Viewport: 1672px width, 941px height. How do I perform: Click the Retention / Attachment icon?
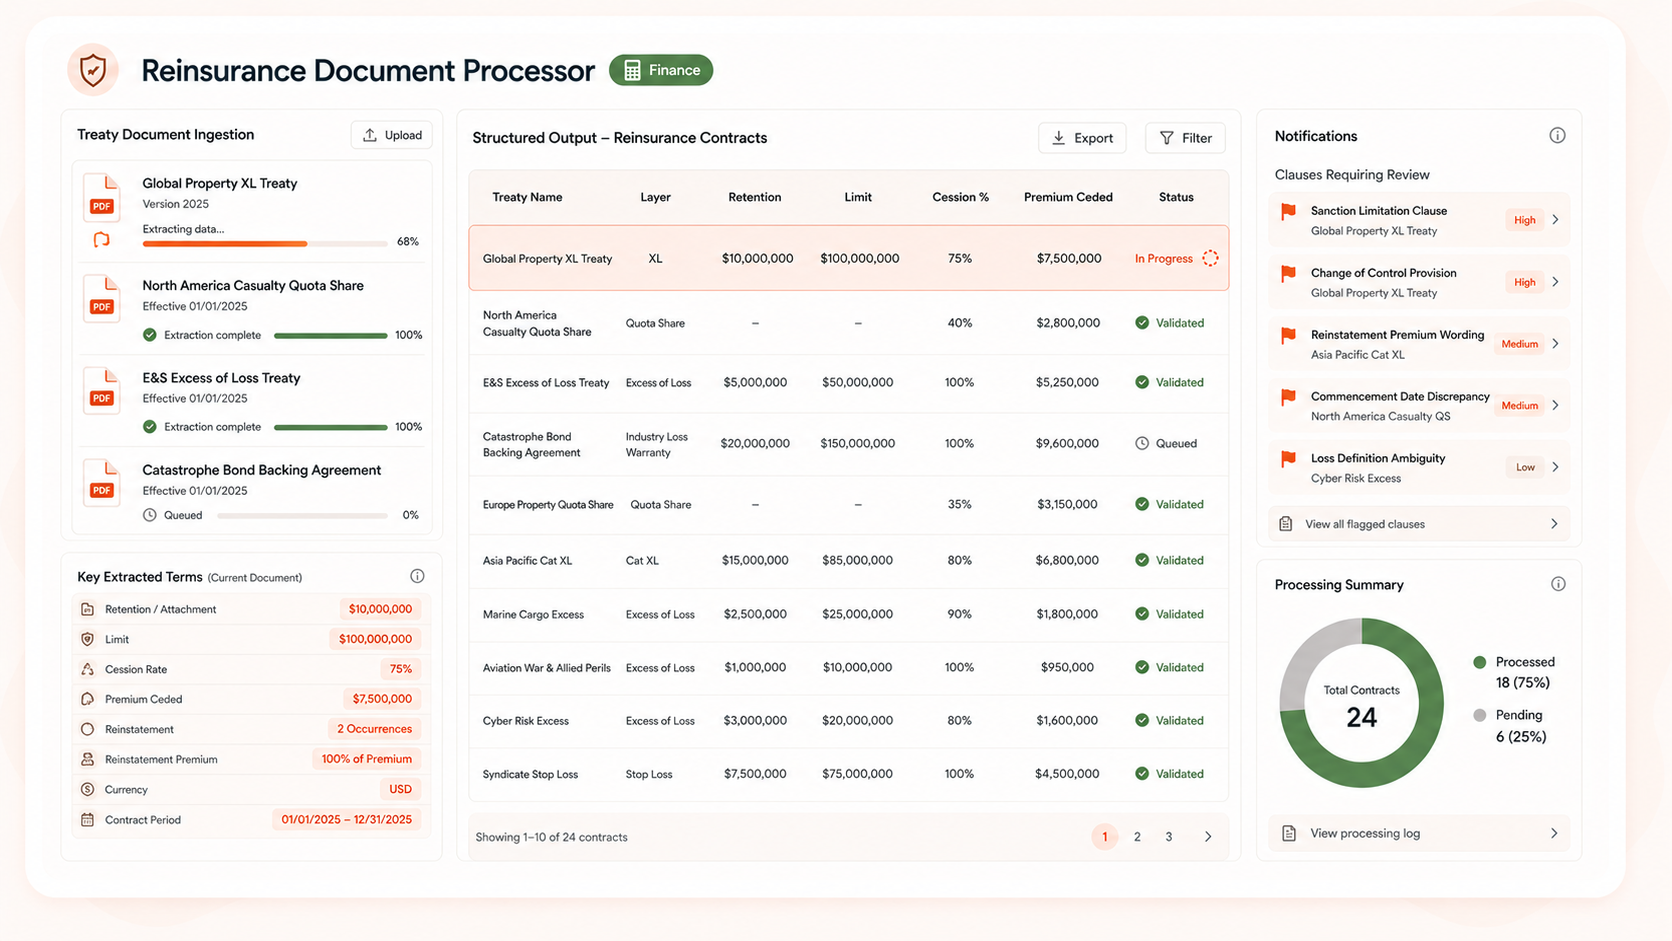pyautogui.click(x=88, y=609)
